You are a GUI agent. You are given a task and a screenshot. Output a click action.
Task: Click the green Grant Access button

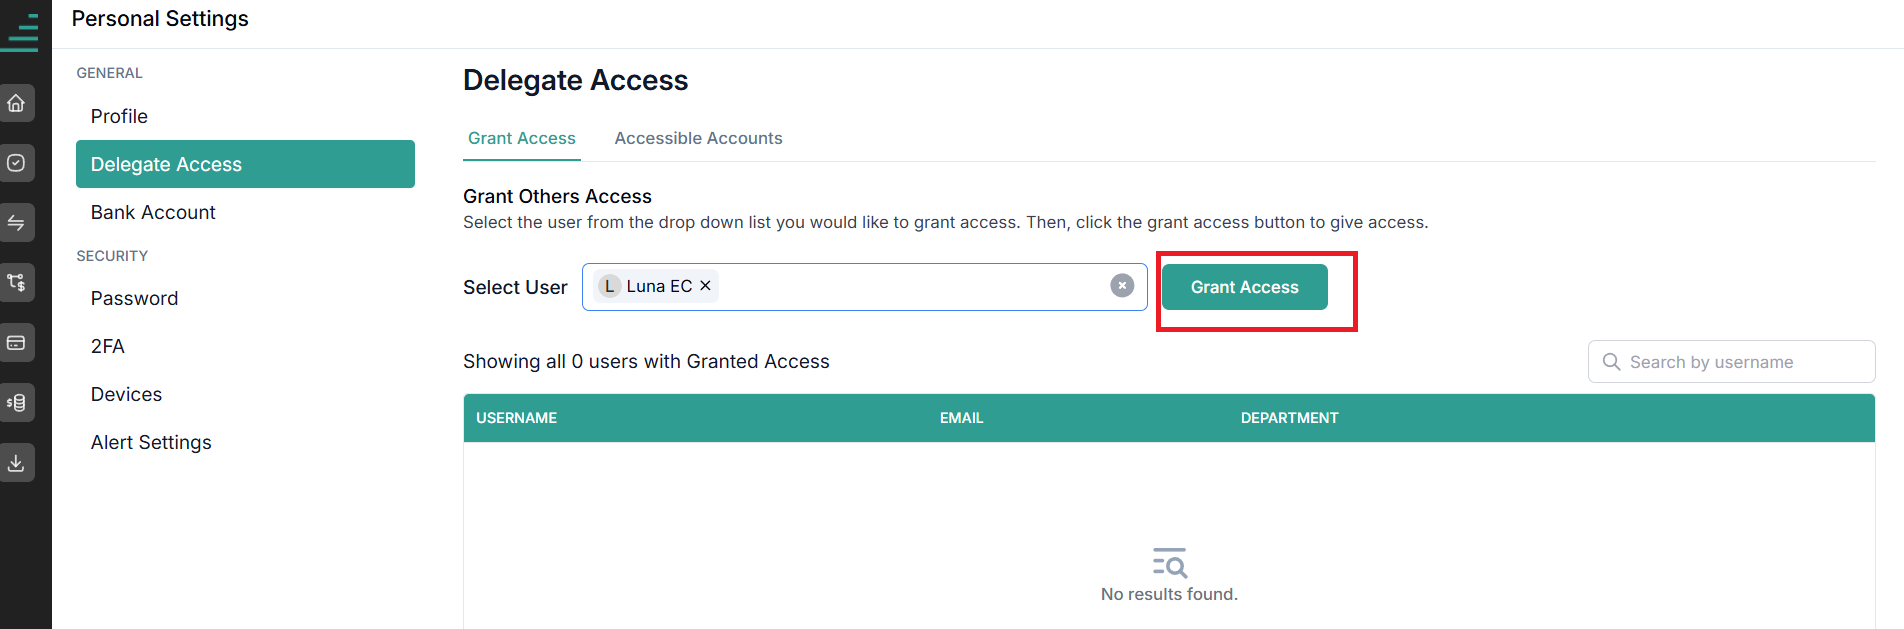pos(1244,287)
